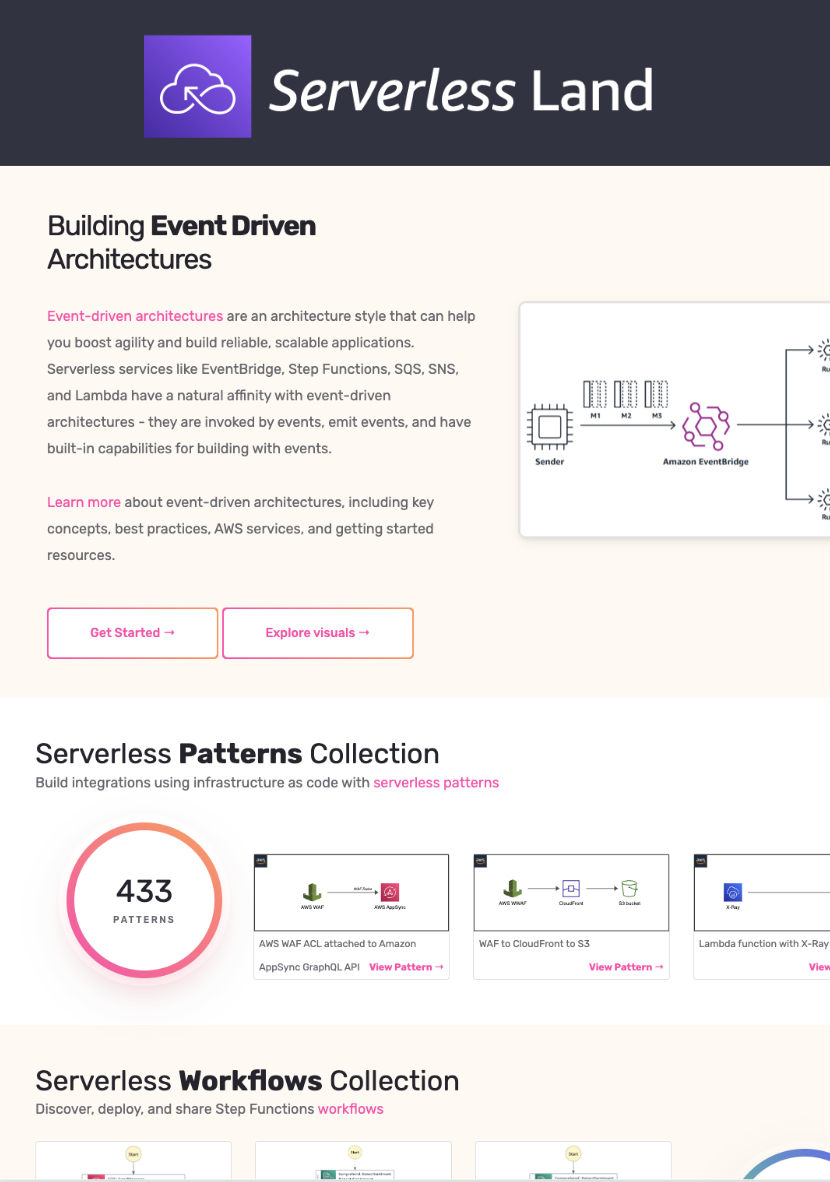Open the serverless patterns link
The image size is (830, 1182).
tap(436, 782)
